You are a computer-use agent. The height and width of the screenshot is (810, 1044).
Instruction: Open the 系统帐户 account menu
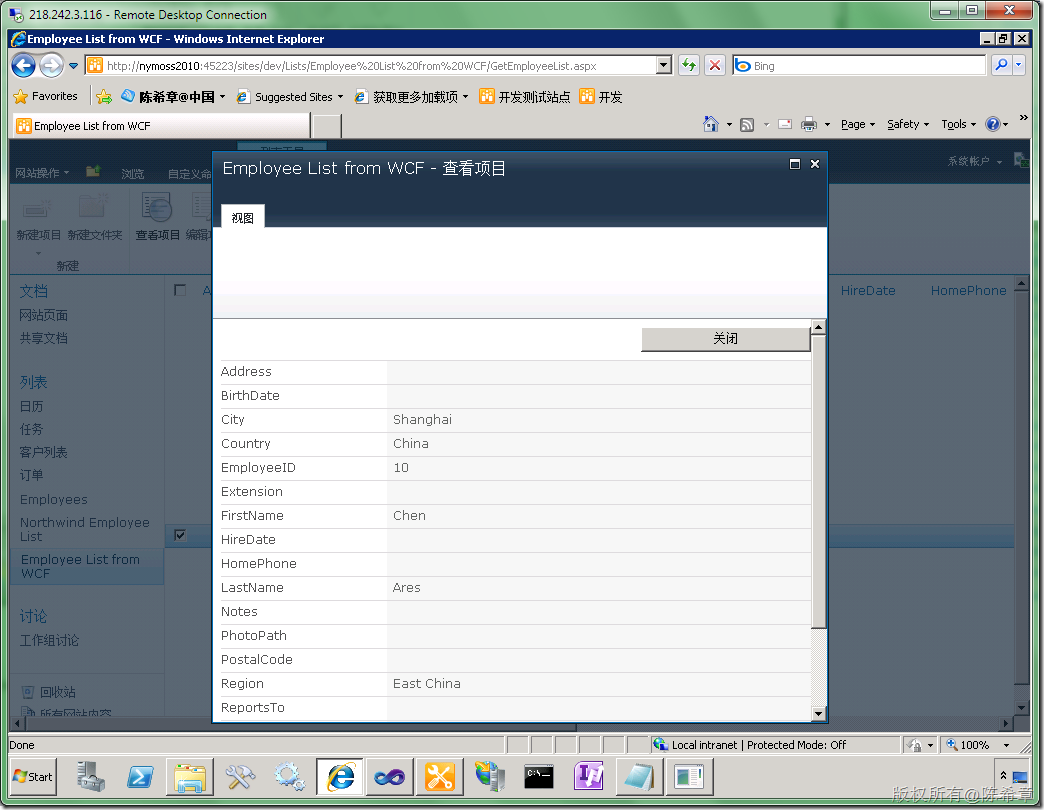pyautogui.click(x=974, y=161)
